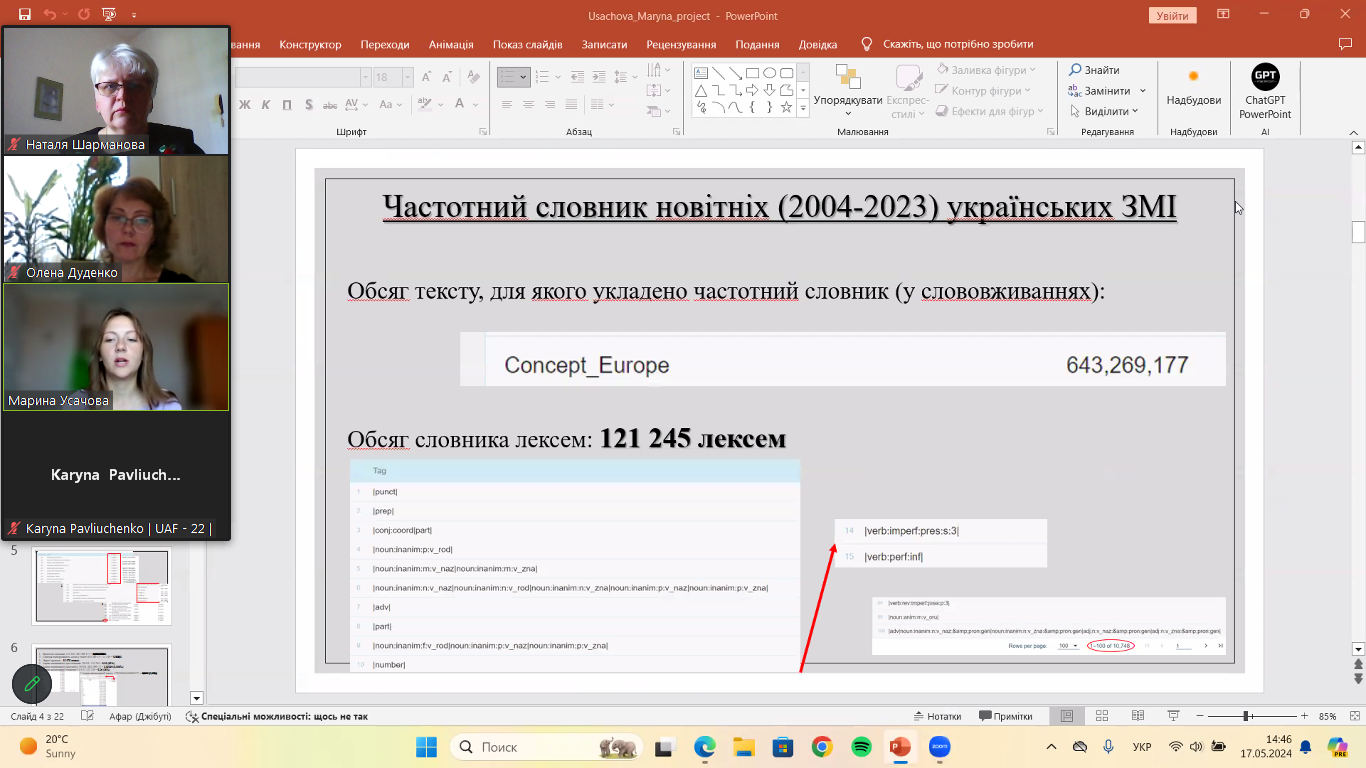1366x768 pixels.
Task: Select slide 5 thumbnail
Action: (103, 586)
